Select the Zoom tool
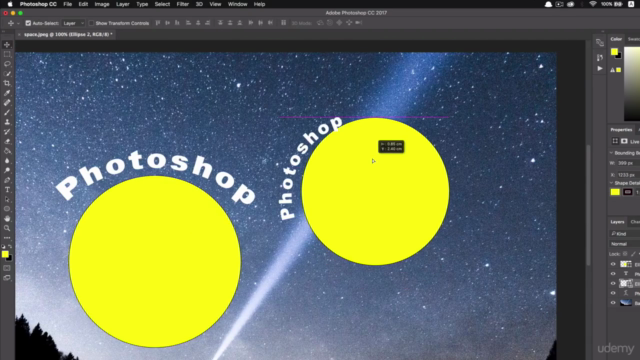 [7, 228]
